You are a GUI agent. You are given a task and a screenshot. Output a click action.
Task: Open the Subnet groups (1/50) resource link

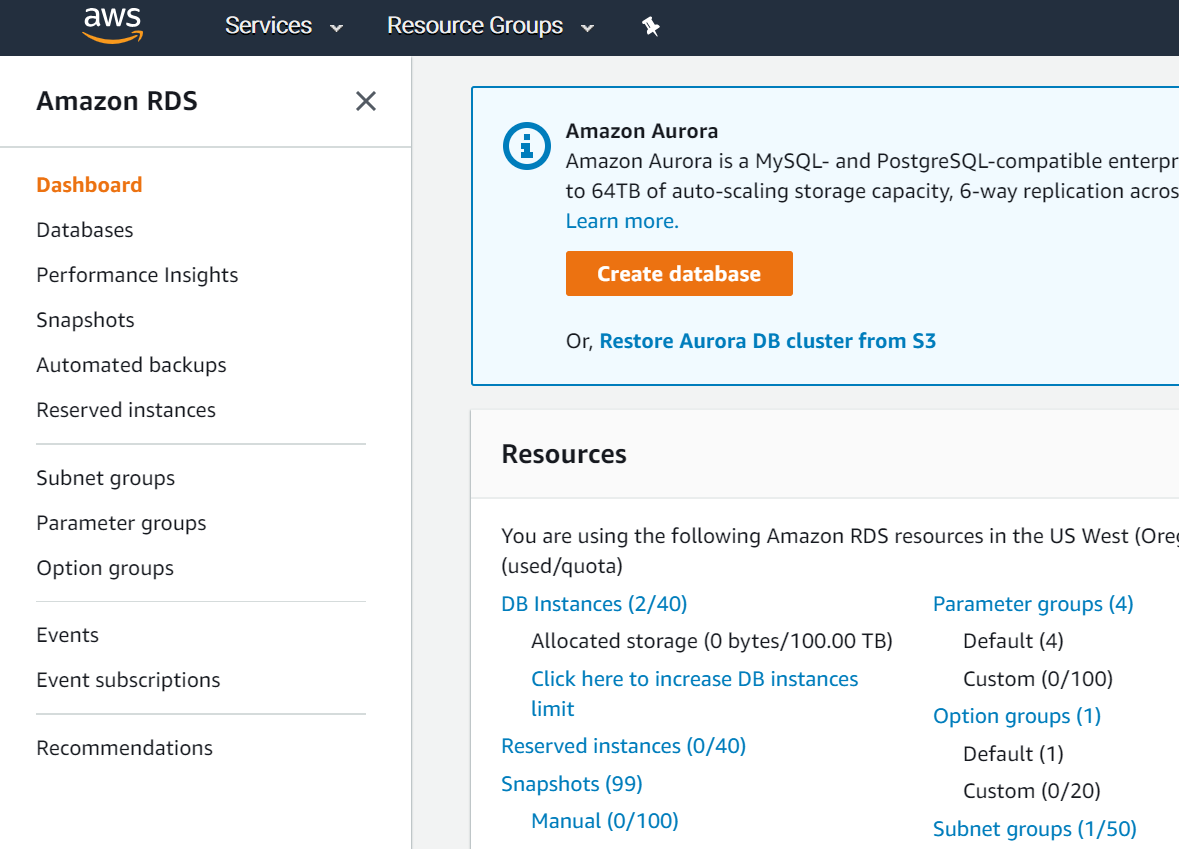coord(1034,829)
